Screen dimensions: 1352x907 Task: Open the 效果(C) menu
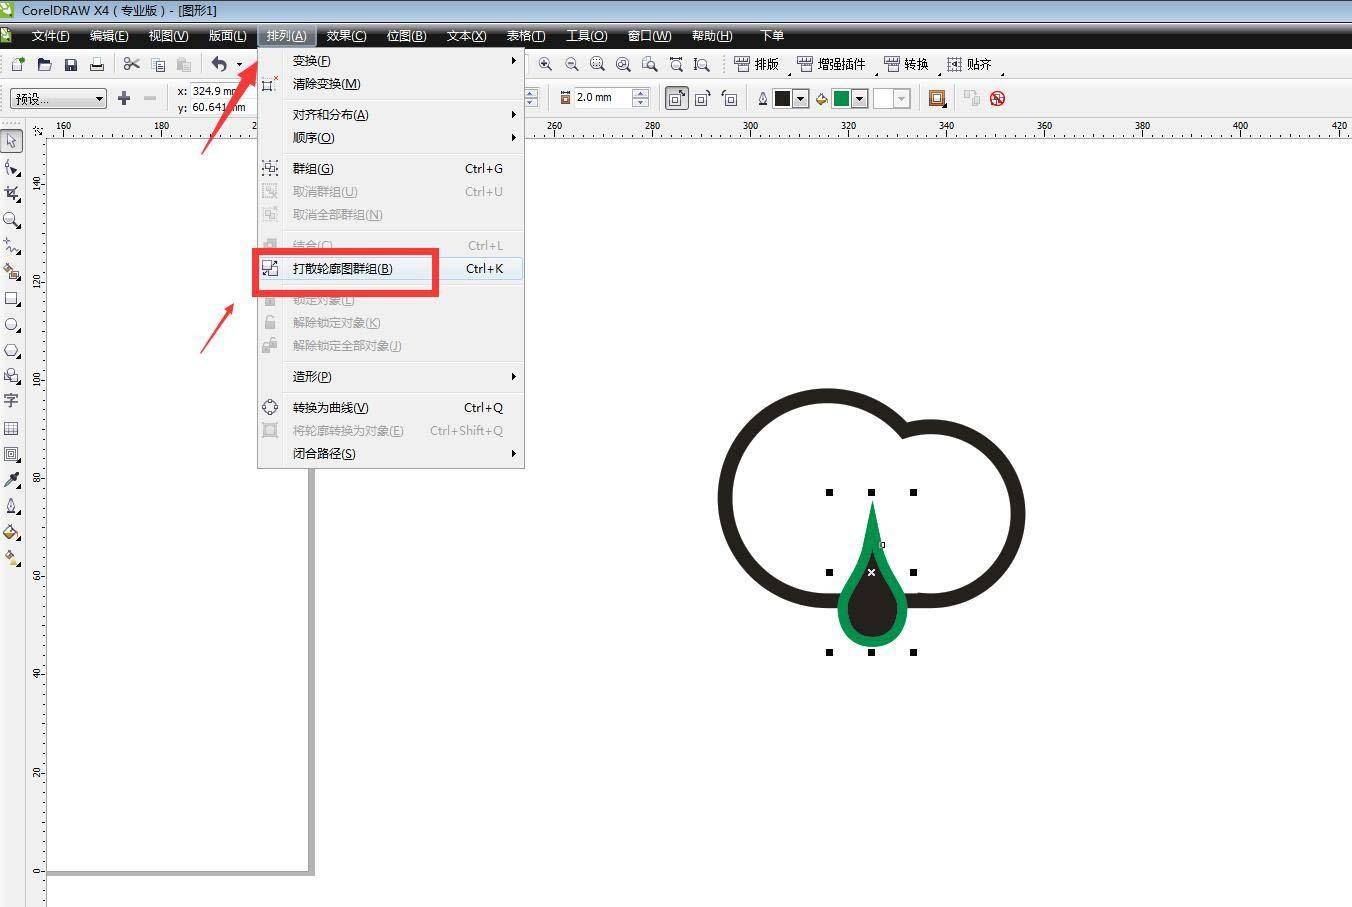tap(346, 36)
